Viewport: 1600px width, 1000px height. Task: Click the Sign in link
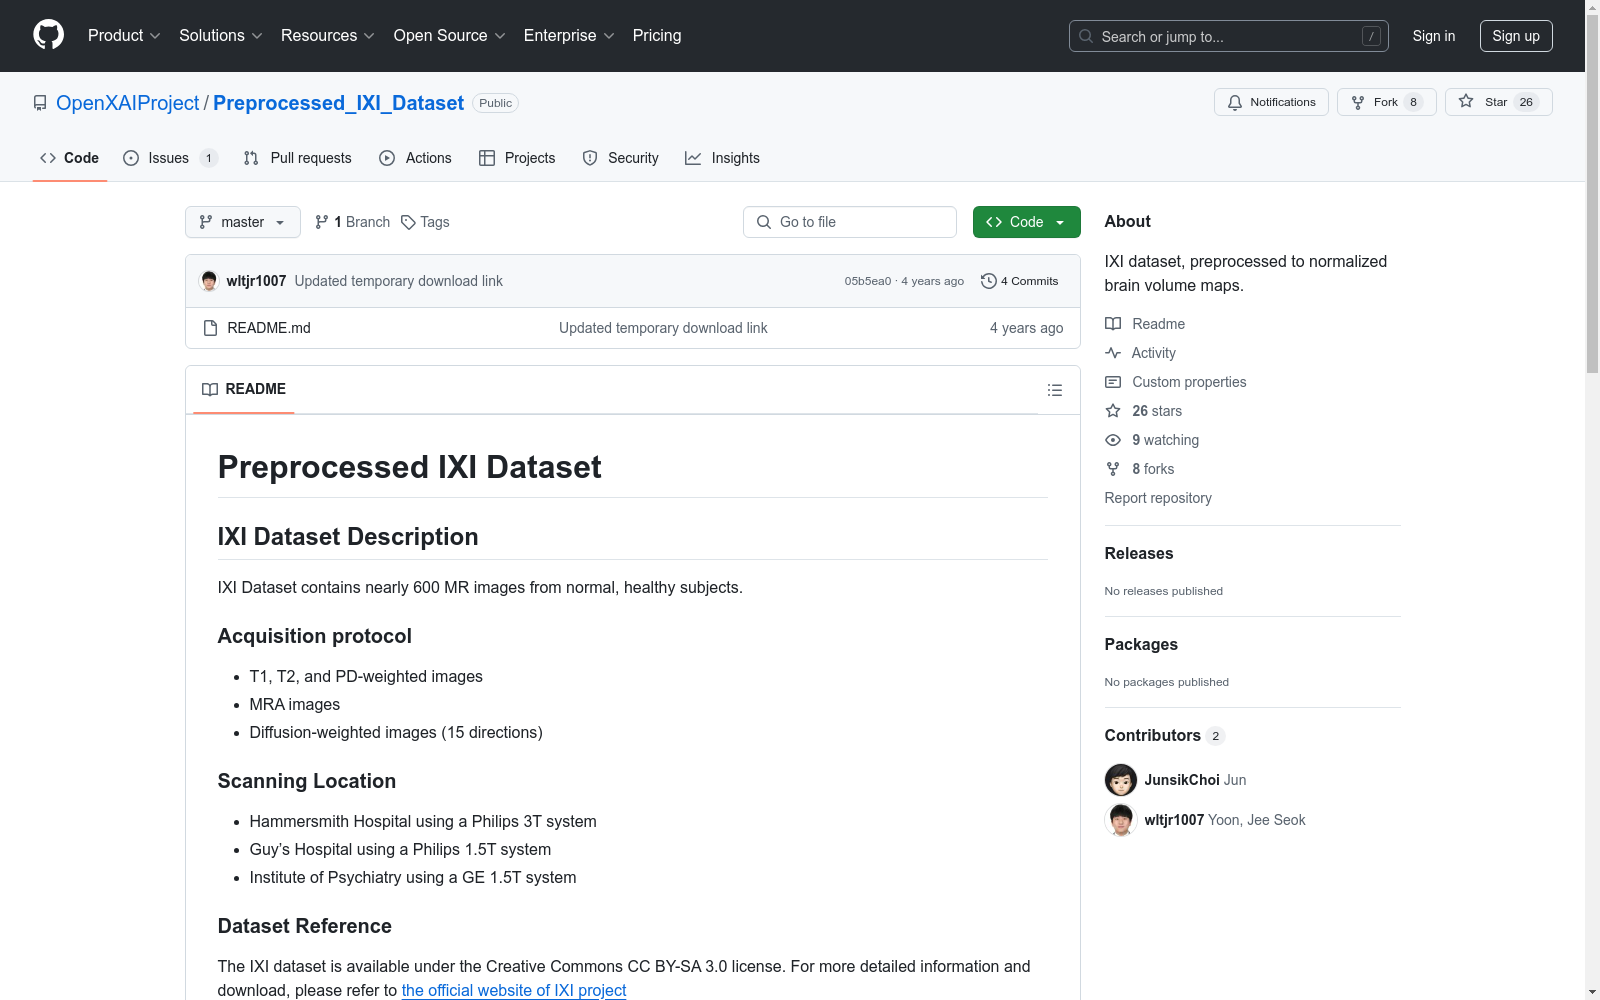(x=1434, y=36)
